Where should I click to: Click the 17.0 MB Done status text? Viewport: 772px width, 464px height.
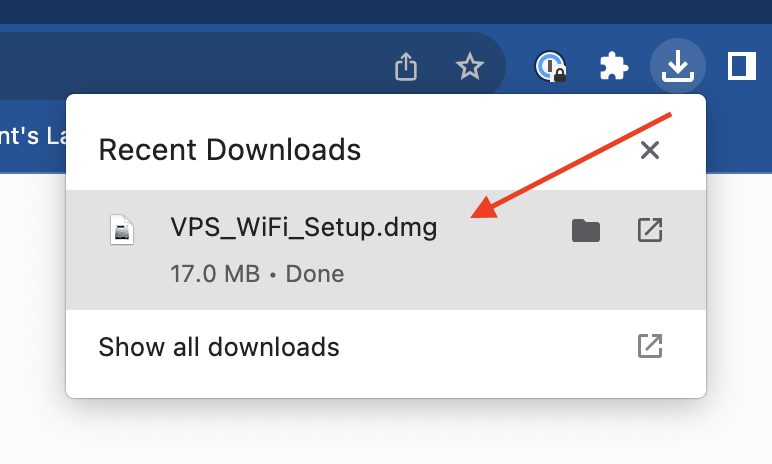tap(257, 274)
